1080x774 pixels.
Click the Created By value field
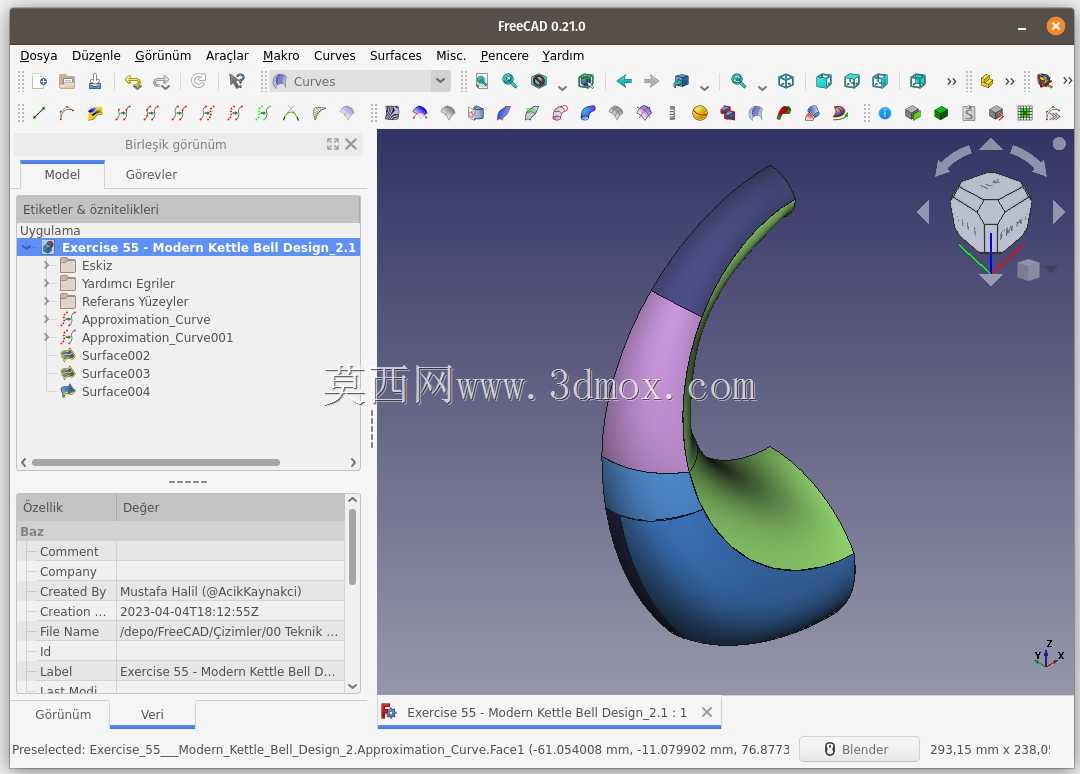pyautogui.click(x=231, y=592)
